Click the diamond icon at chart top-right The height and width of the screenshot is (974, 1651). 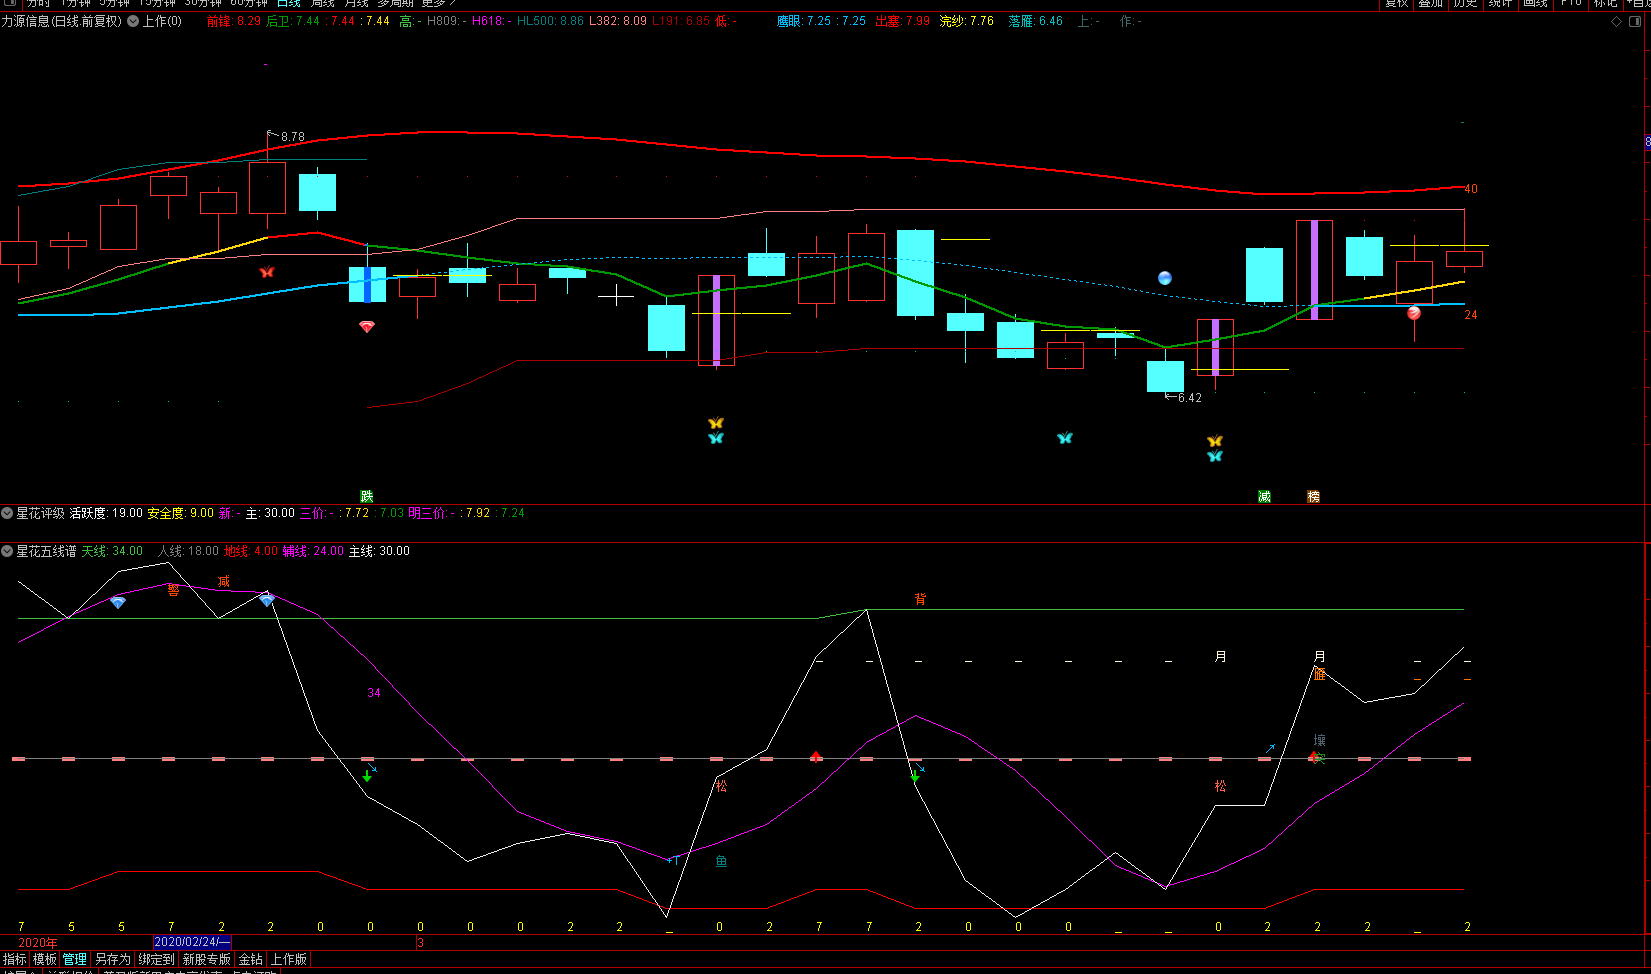click(x=1617, y=21)
